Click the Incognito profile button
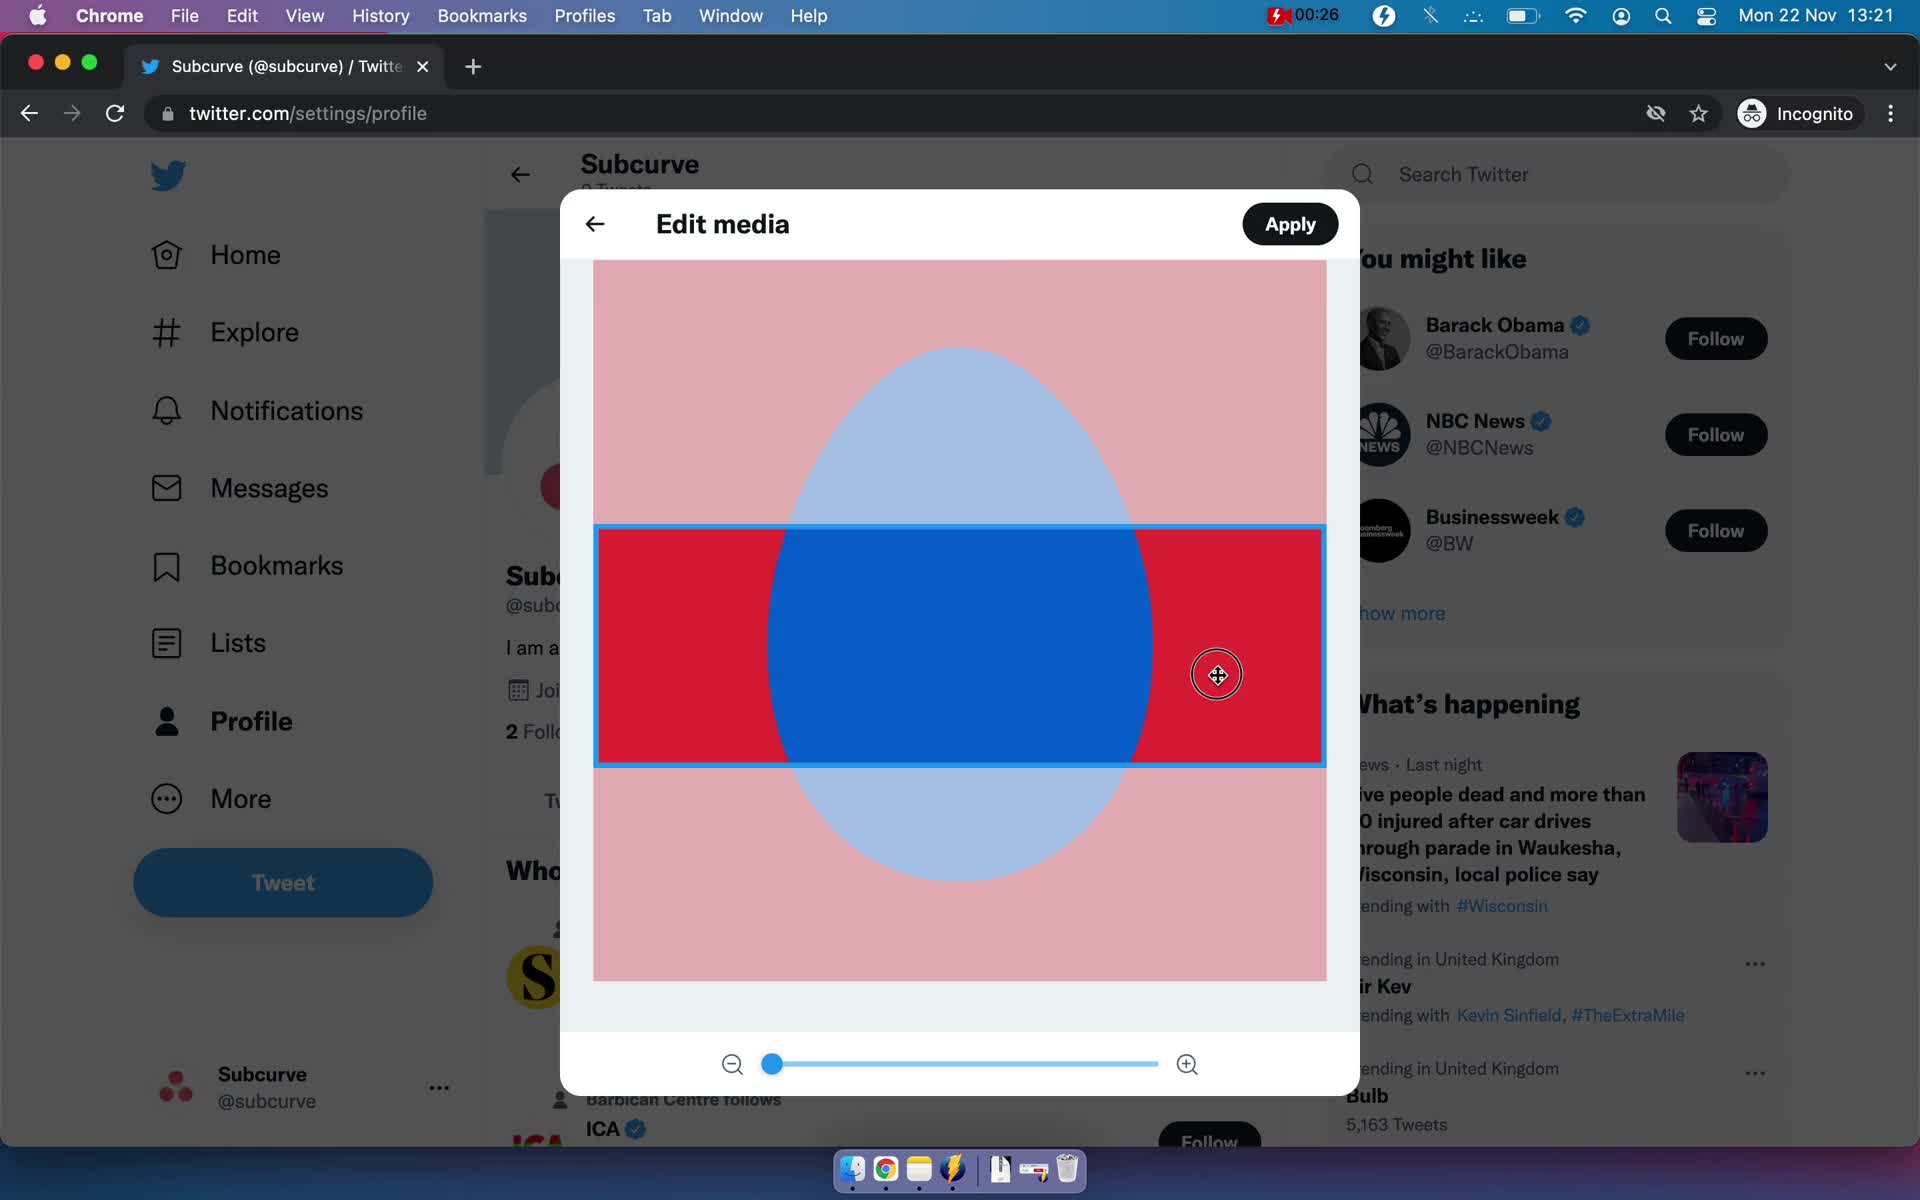The image size is (1920, 1200). (x=1796, y=114)
